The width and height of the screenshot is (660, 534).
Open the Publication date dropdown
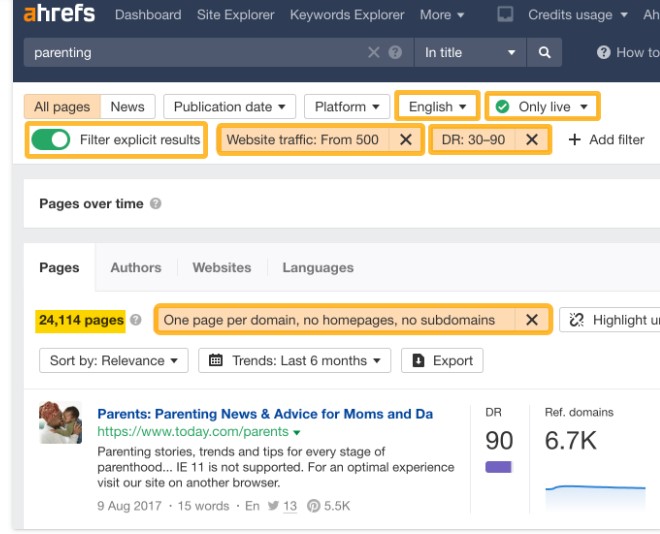click(229, 107)
